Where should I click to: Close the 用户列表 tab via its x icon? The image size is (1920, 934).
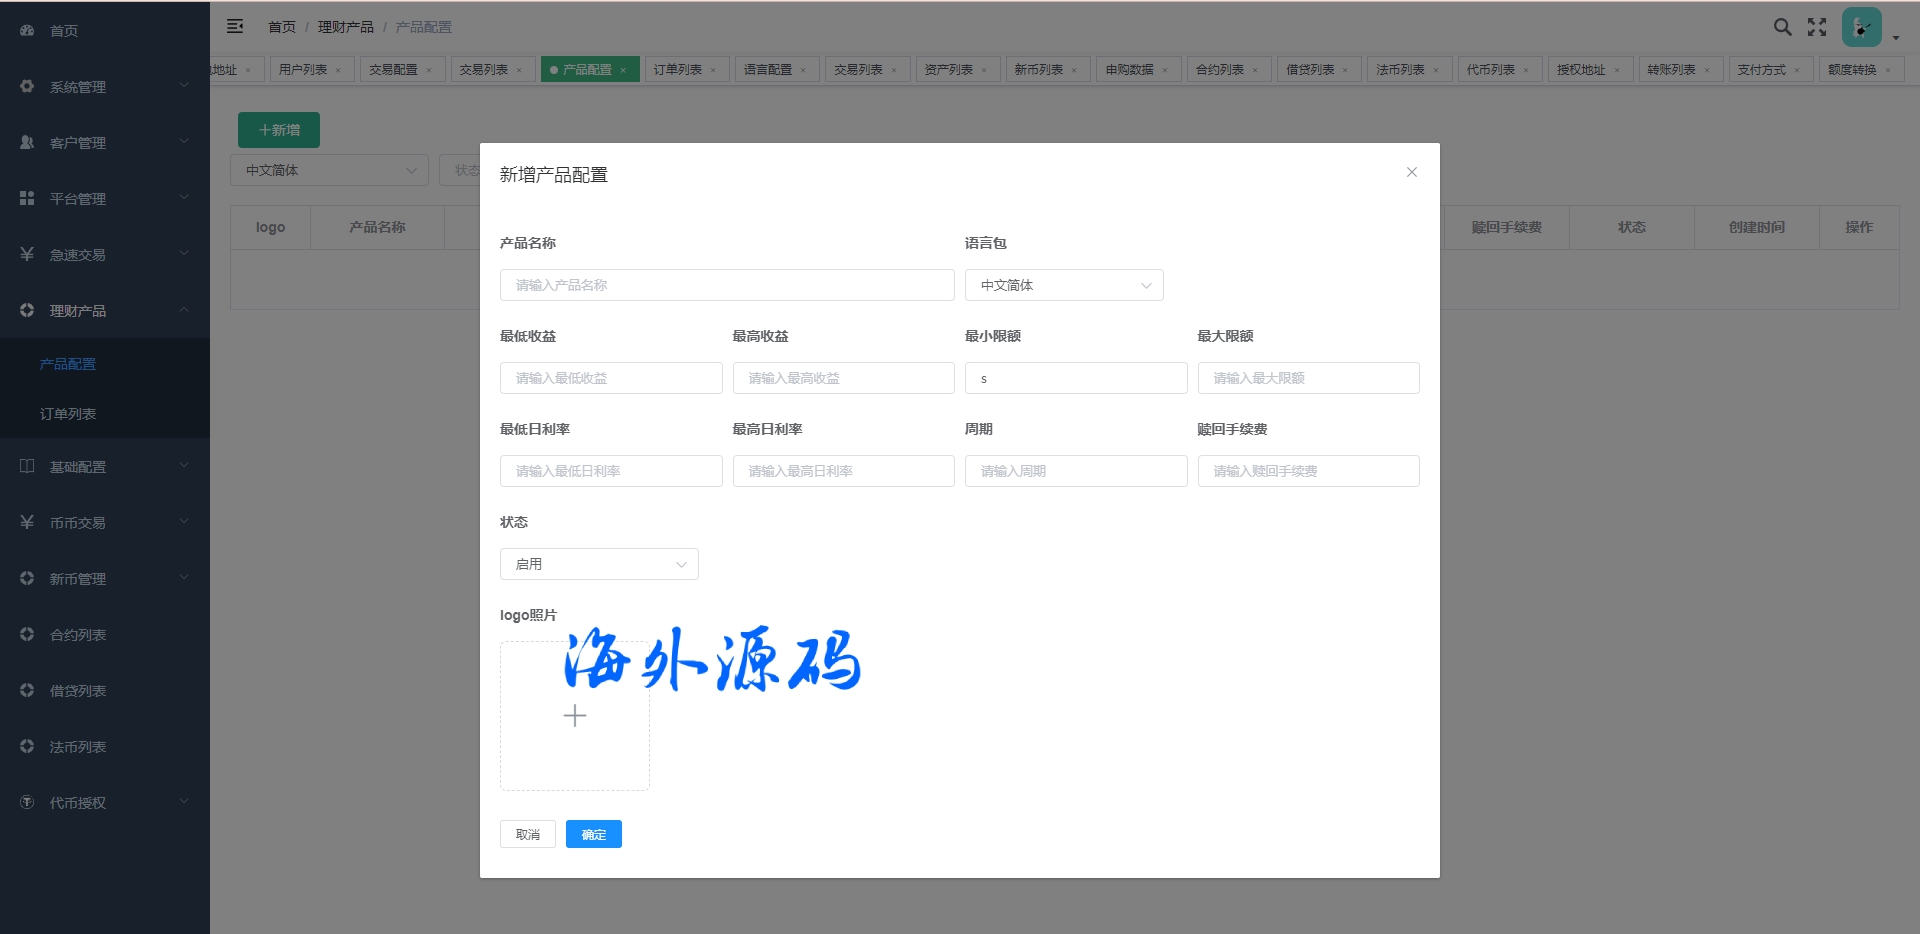click(x=338, y=70)
